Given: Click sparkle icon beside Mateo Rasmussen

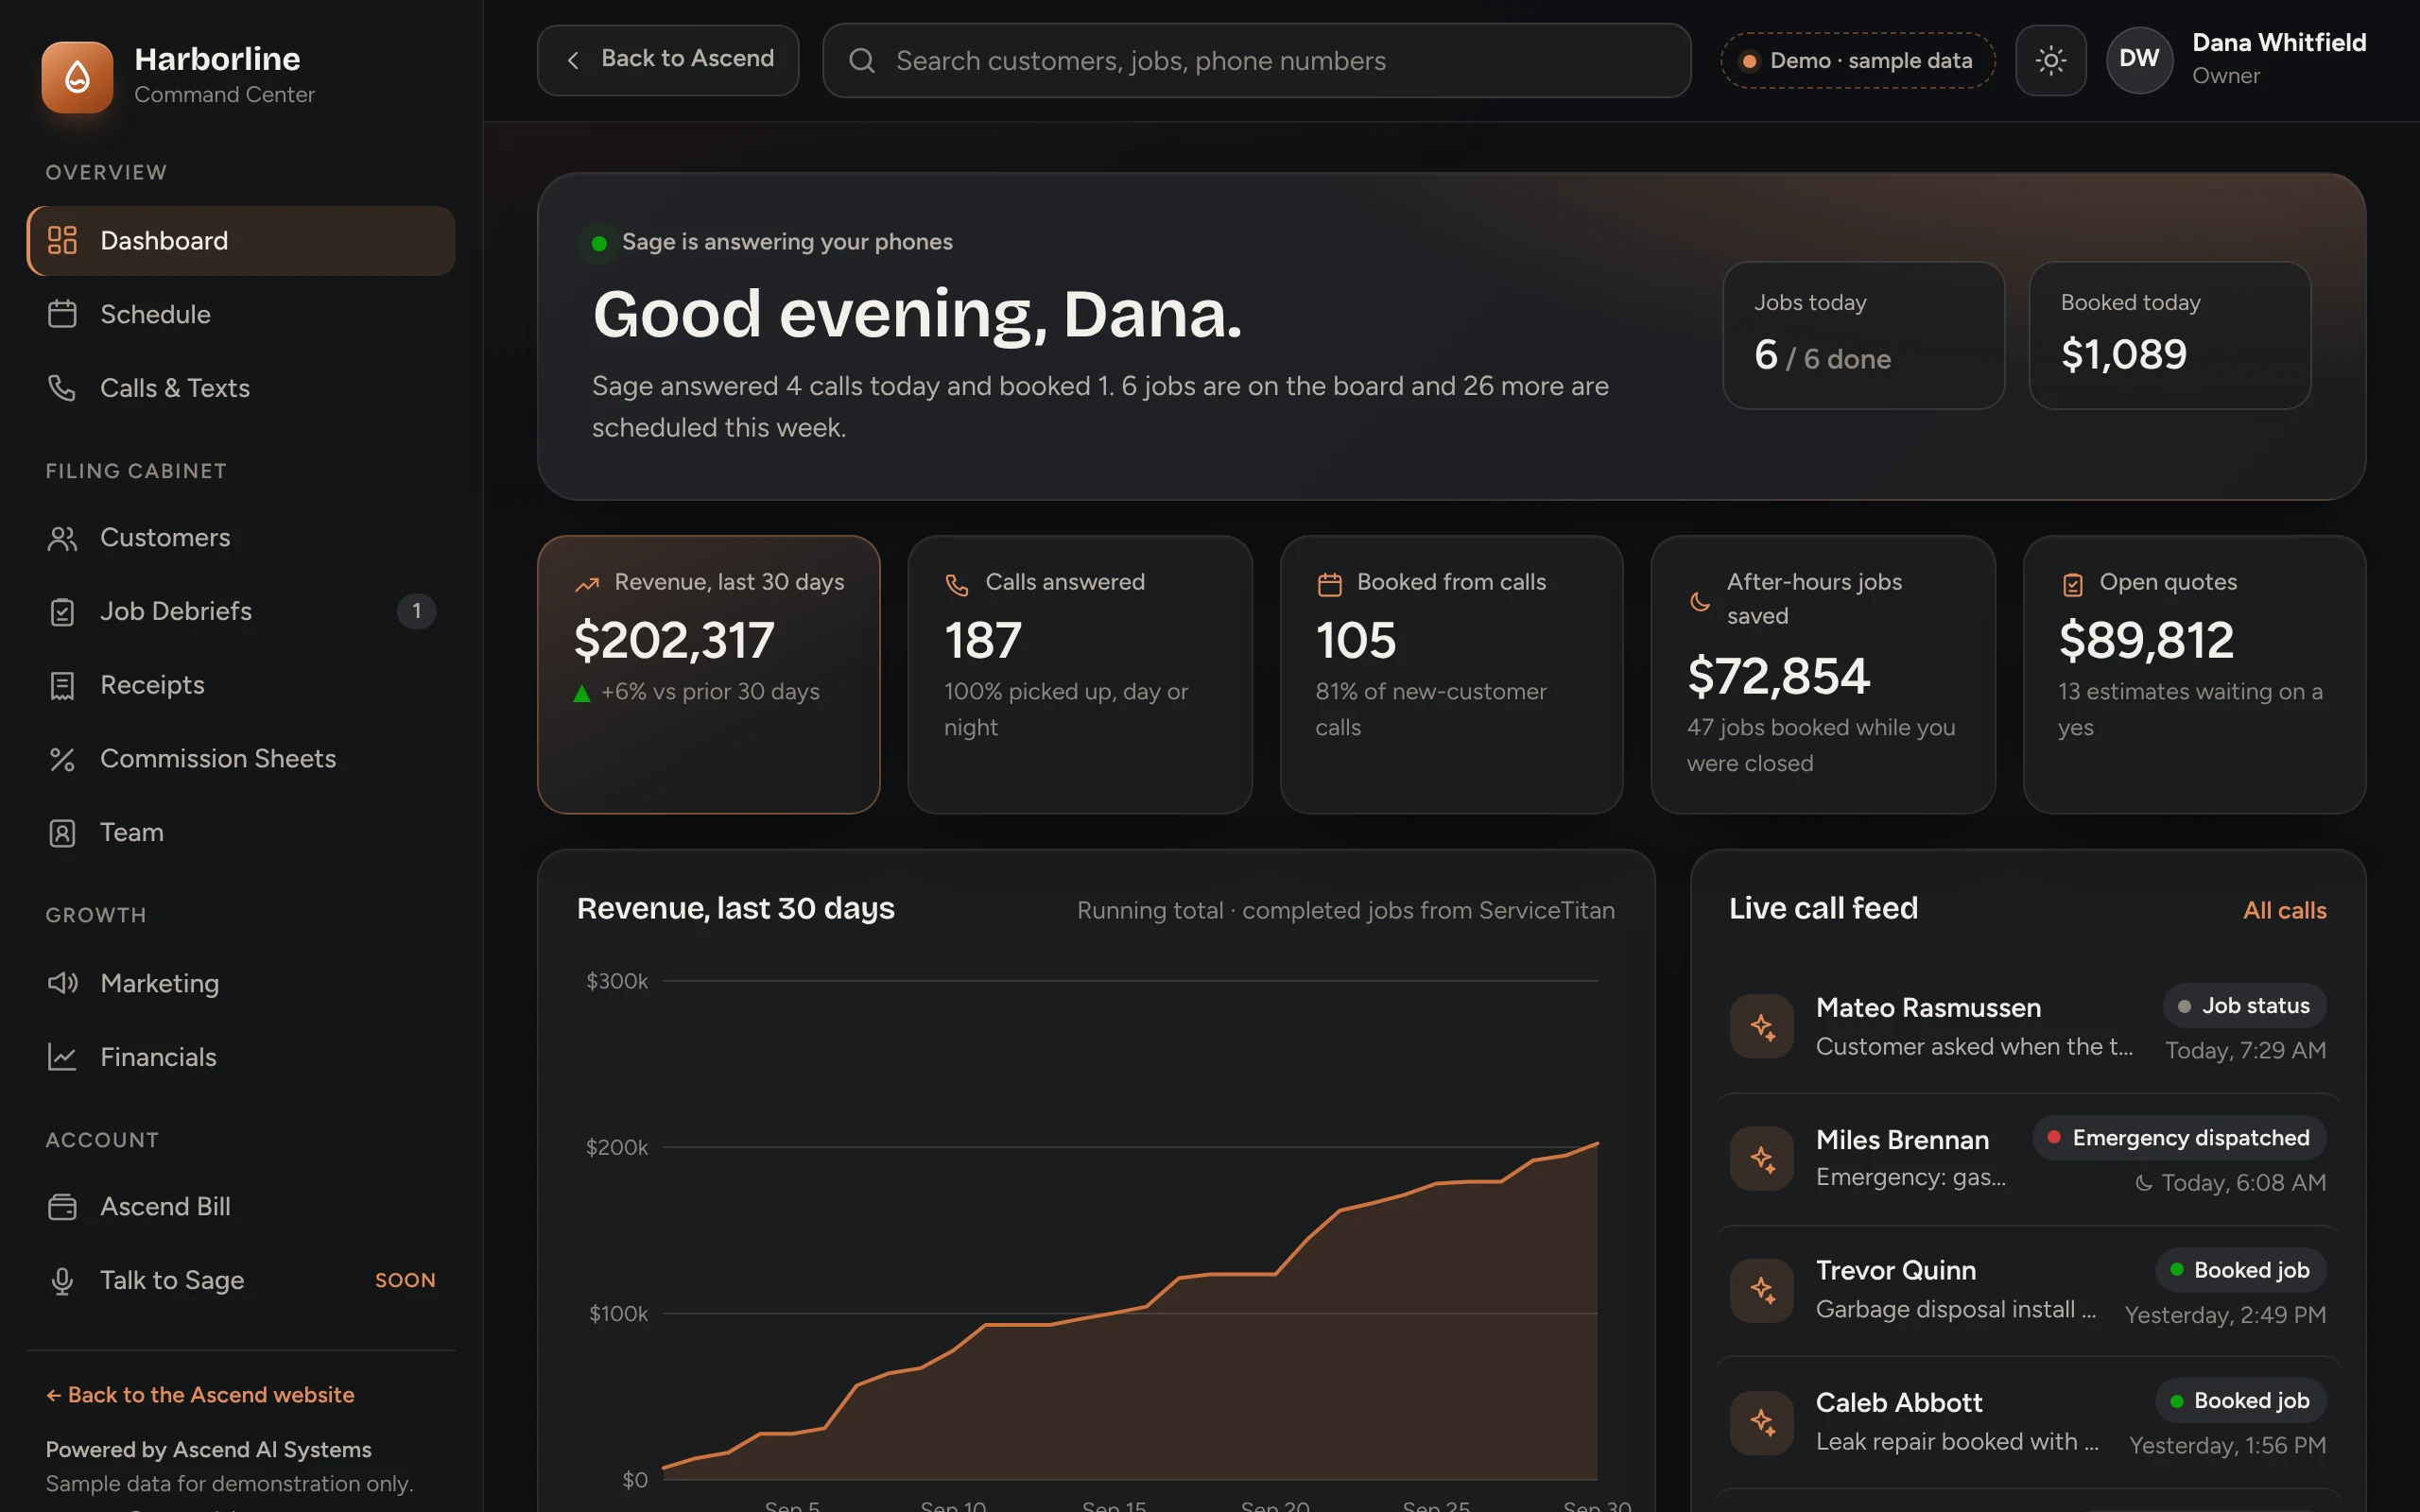Looking at the screenshot, I should click(1762, 1026).
